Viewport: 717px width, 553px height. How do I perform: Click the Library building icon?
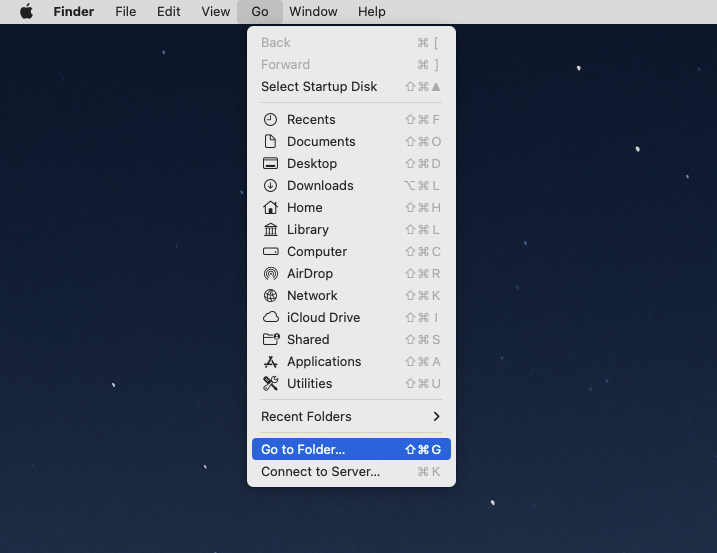pos(270,229)
